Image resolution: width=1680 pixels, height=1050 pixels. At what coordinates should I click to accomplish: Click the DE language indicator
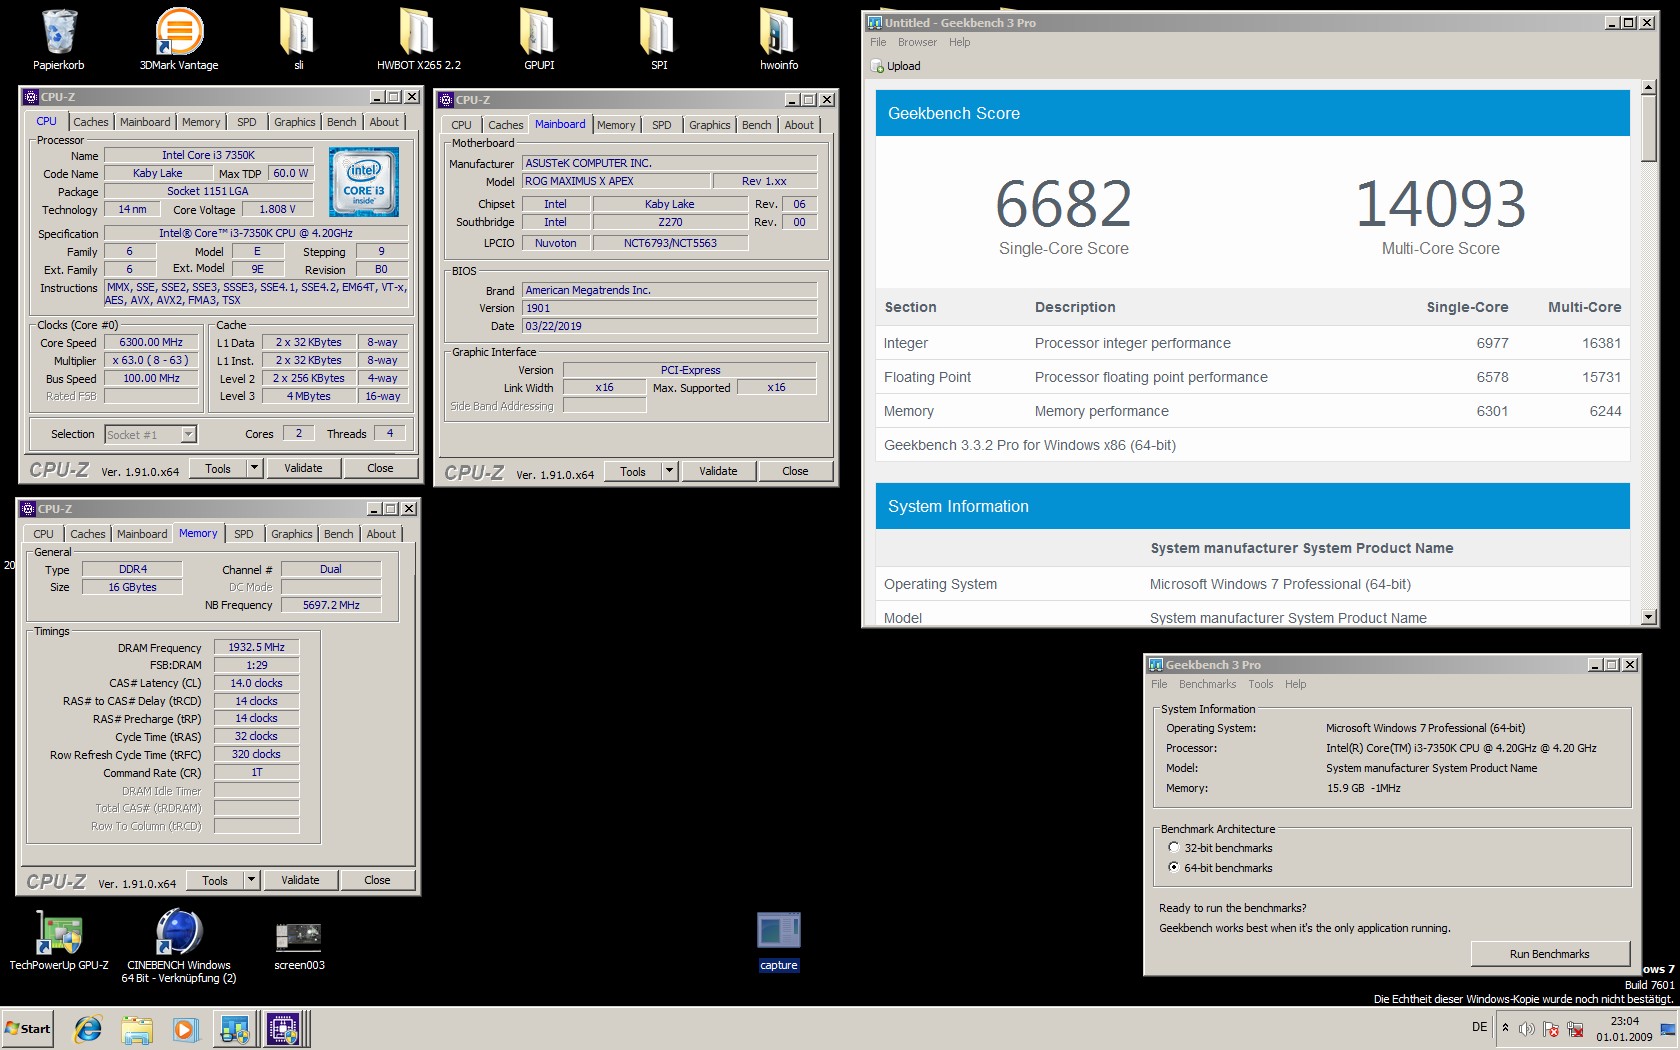(x=1480, y=1027)
